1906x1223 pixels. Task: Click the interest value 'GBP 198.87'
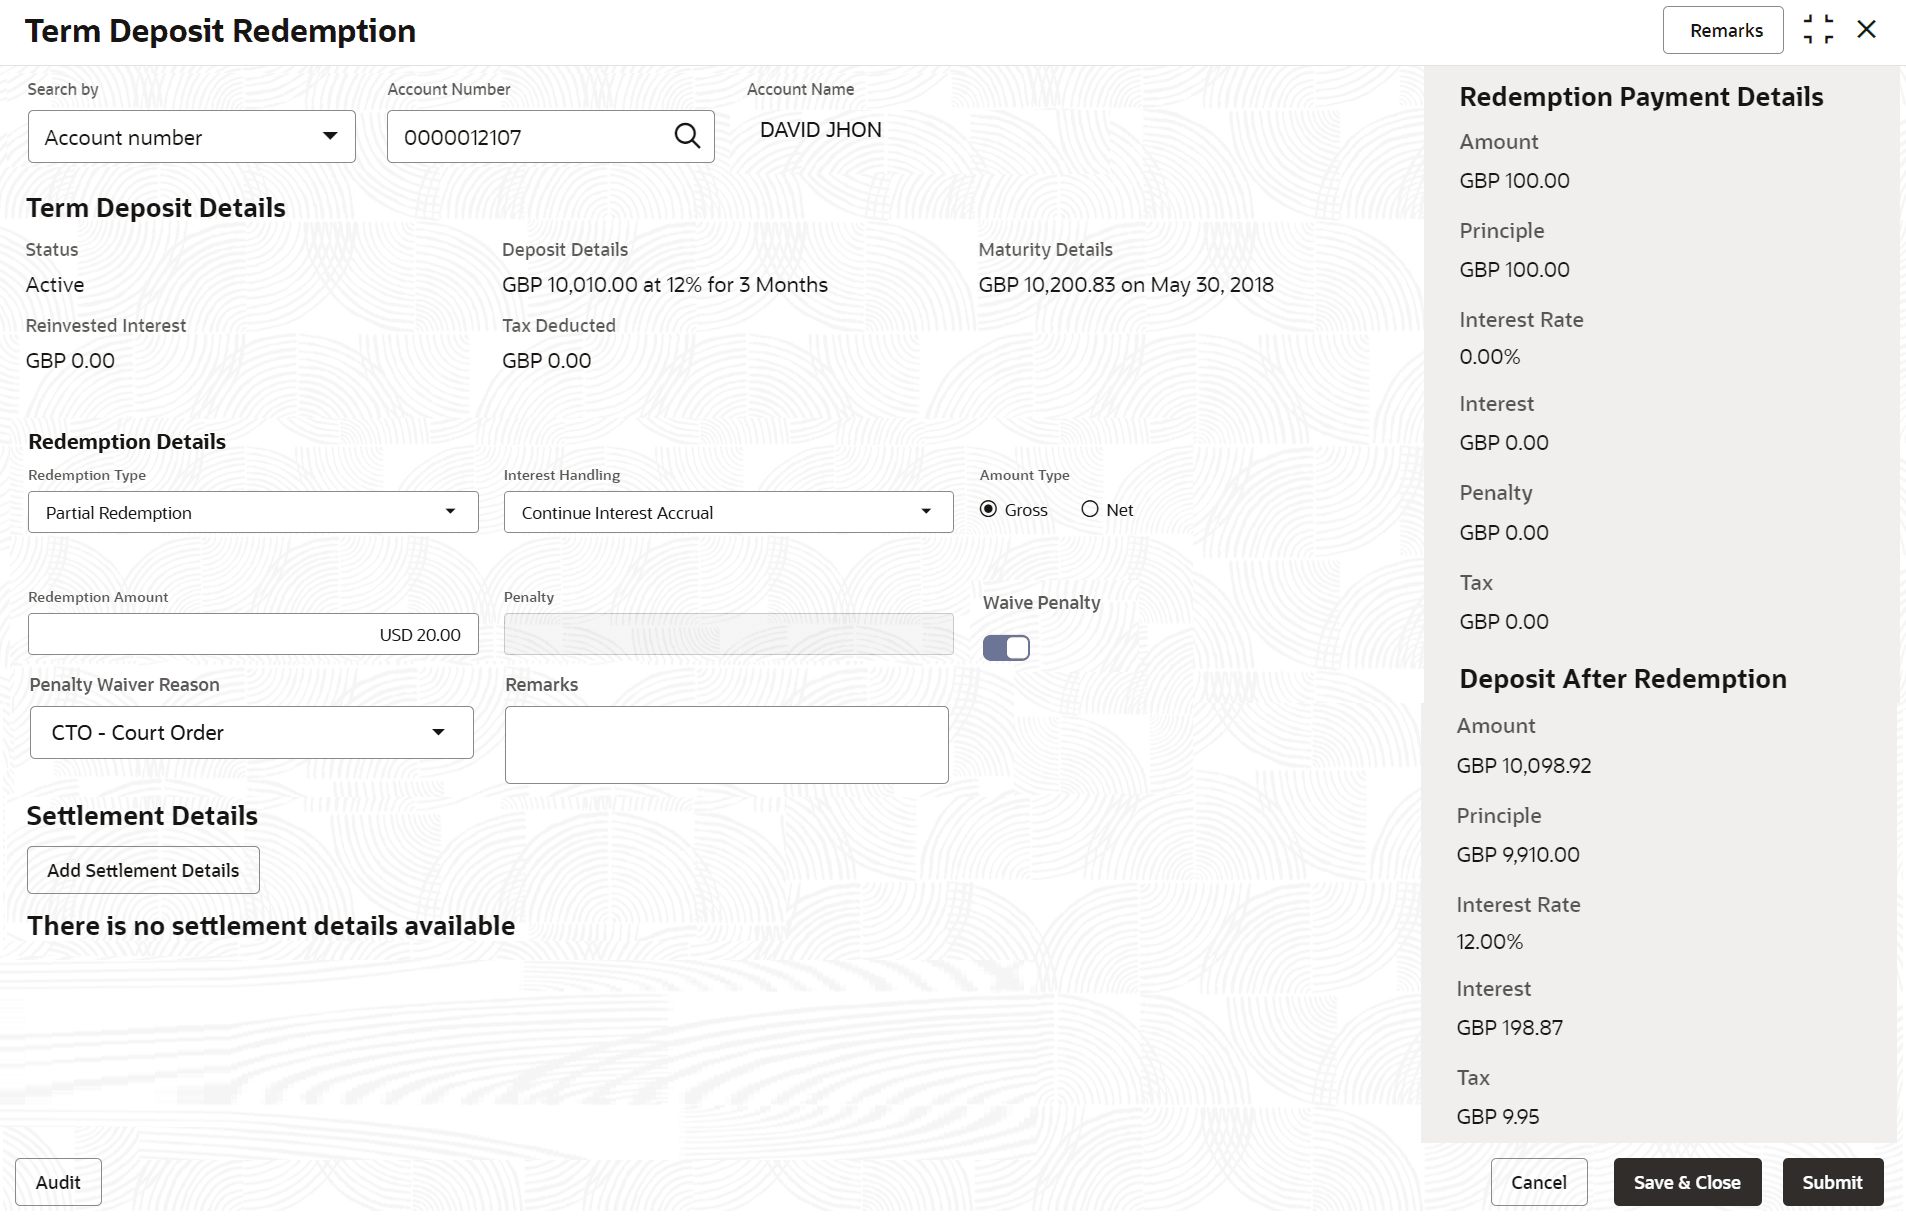pyautogui.click(x=1509, y=1028)
